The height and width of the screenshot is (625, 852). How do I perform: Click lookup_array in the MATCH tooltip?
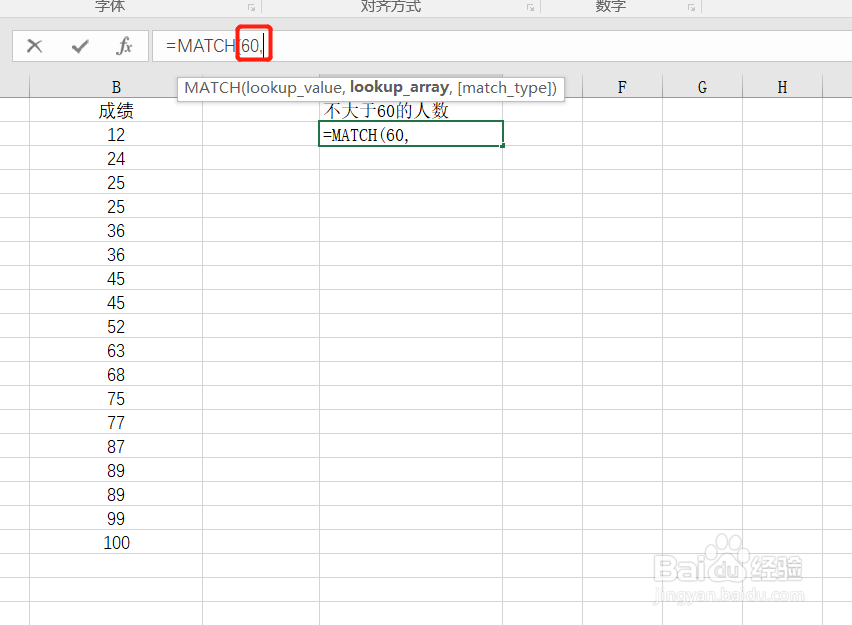coord(399,88)
